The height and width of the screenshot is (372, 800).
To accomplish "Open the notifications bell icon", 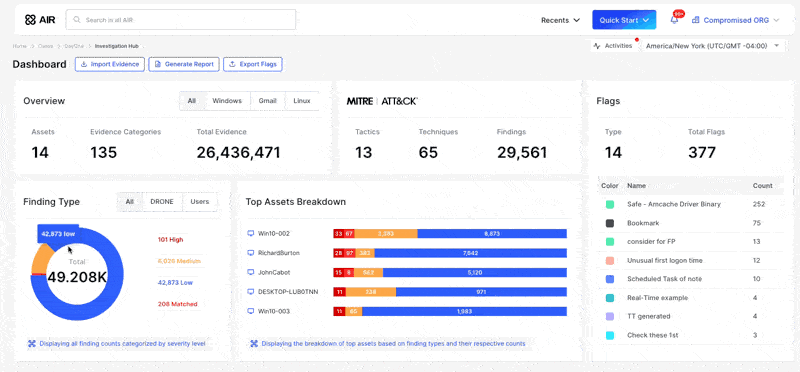I will (674, 20).
